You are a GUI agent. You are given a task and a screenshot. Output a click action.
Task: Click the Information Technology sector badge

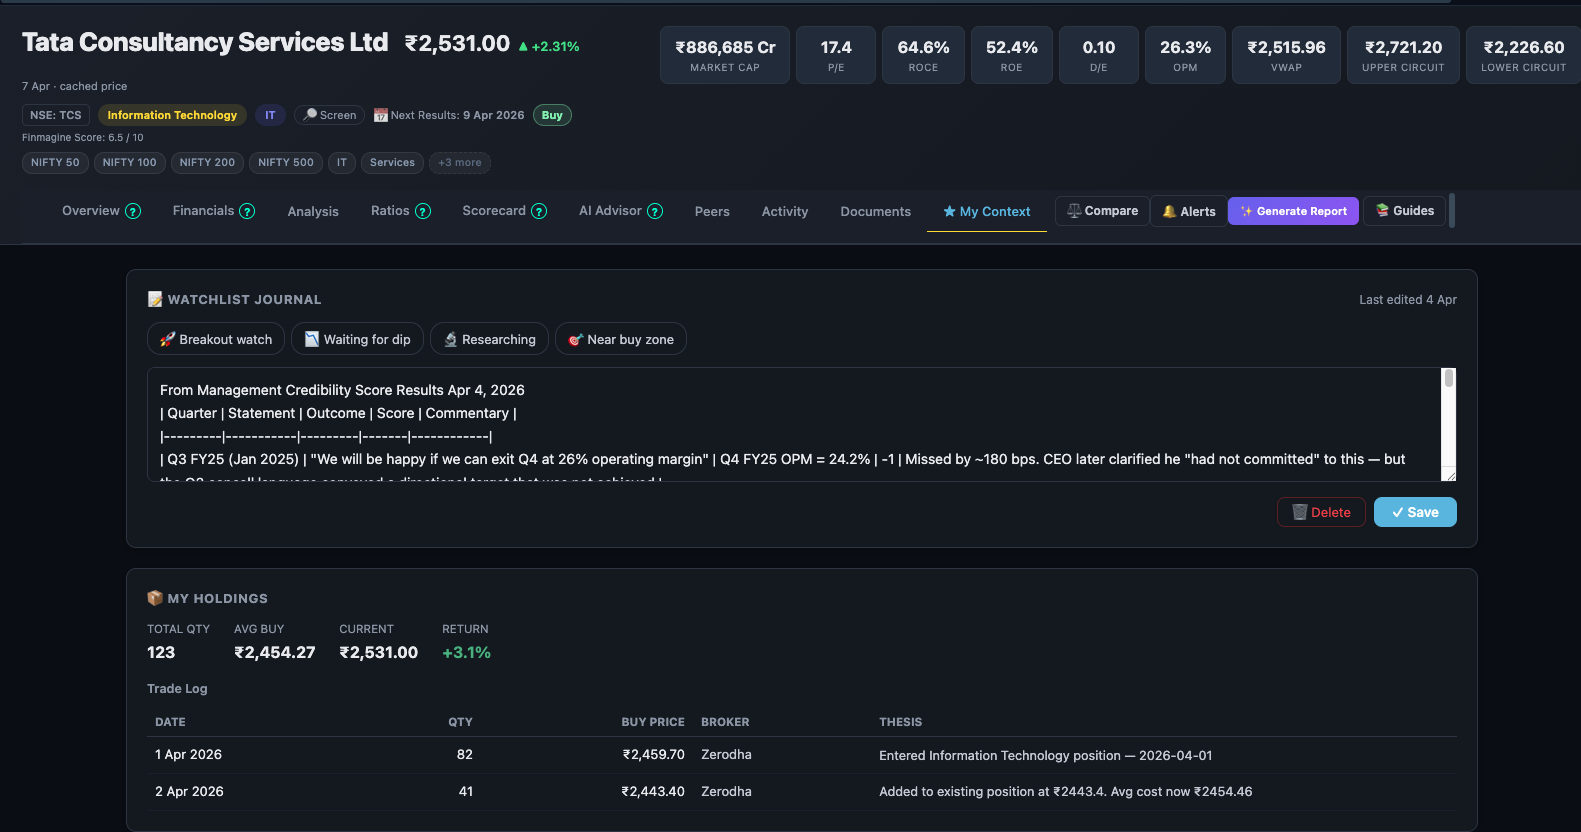click(x=172, y=115)
